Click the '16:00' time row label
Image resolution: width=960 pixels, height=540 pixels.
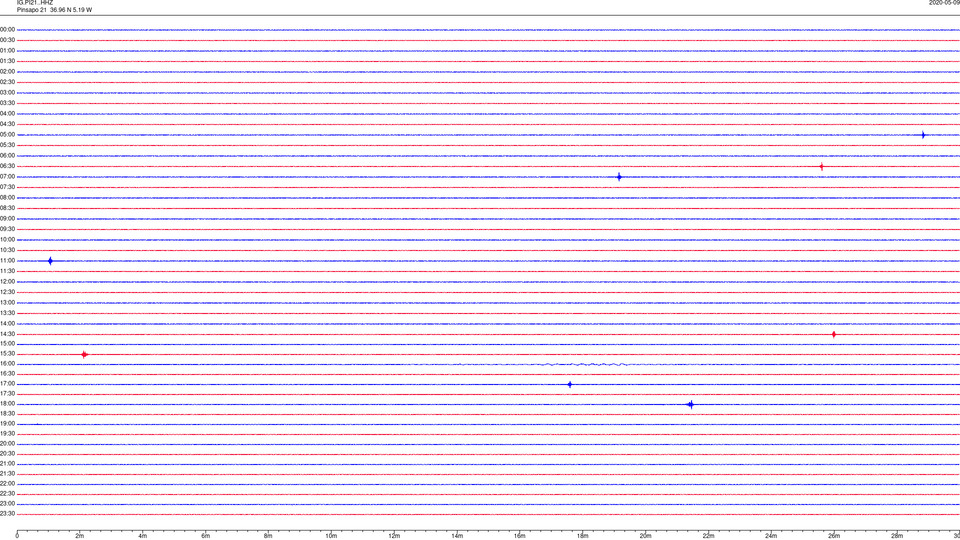coord(7,364)
